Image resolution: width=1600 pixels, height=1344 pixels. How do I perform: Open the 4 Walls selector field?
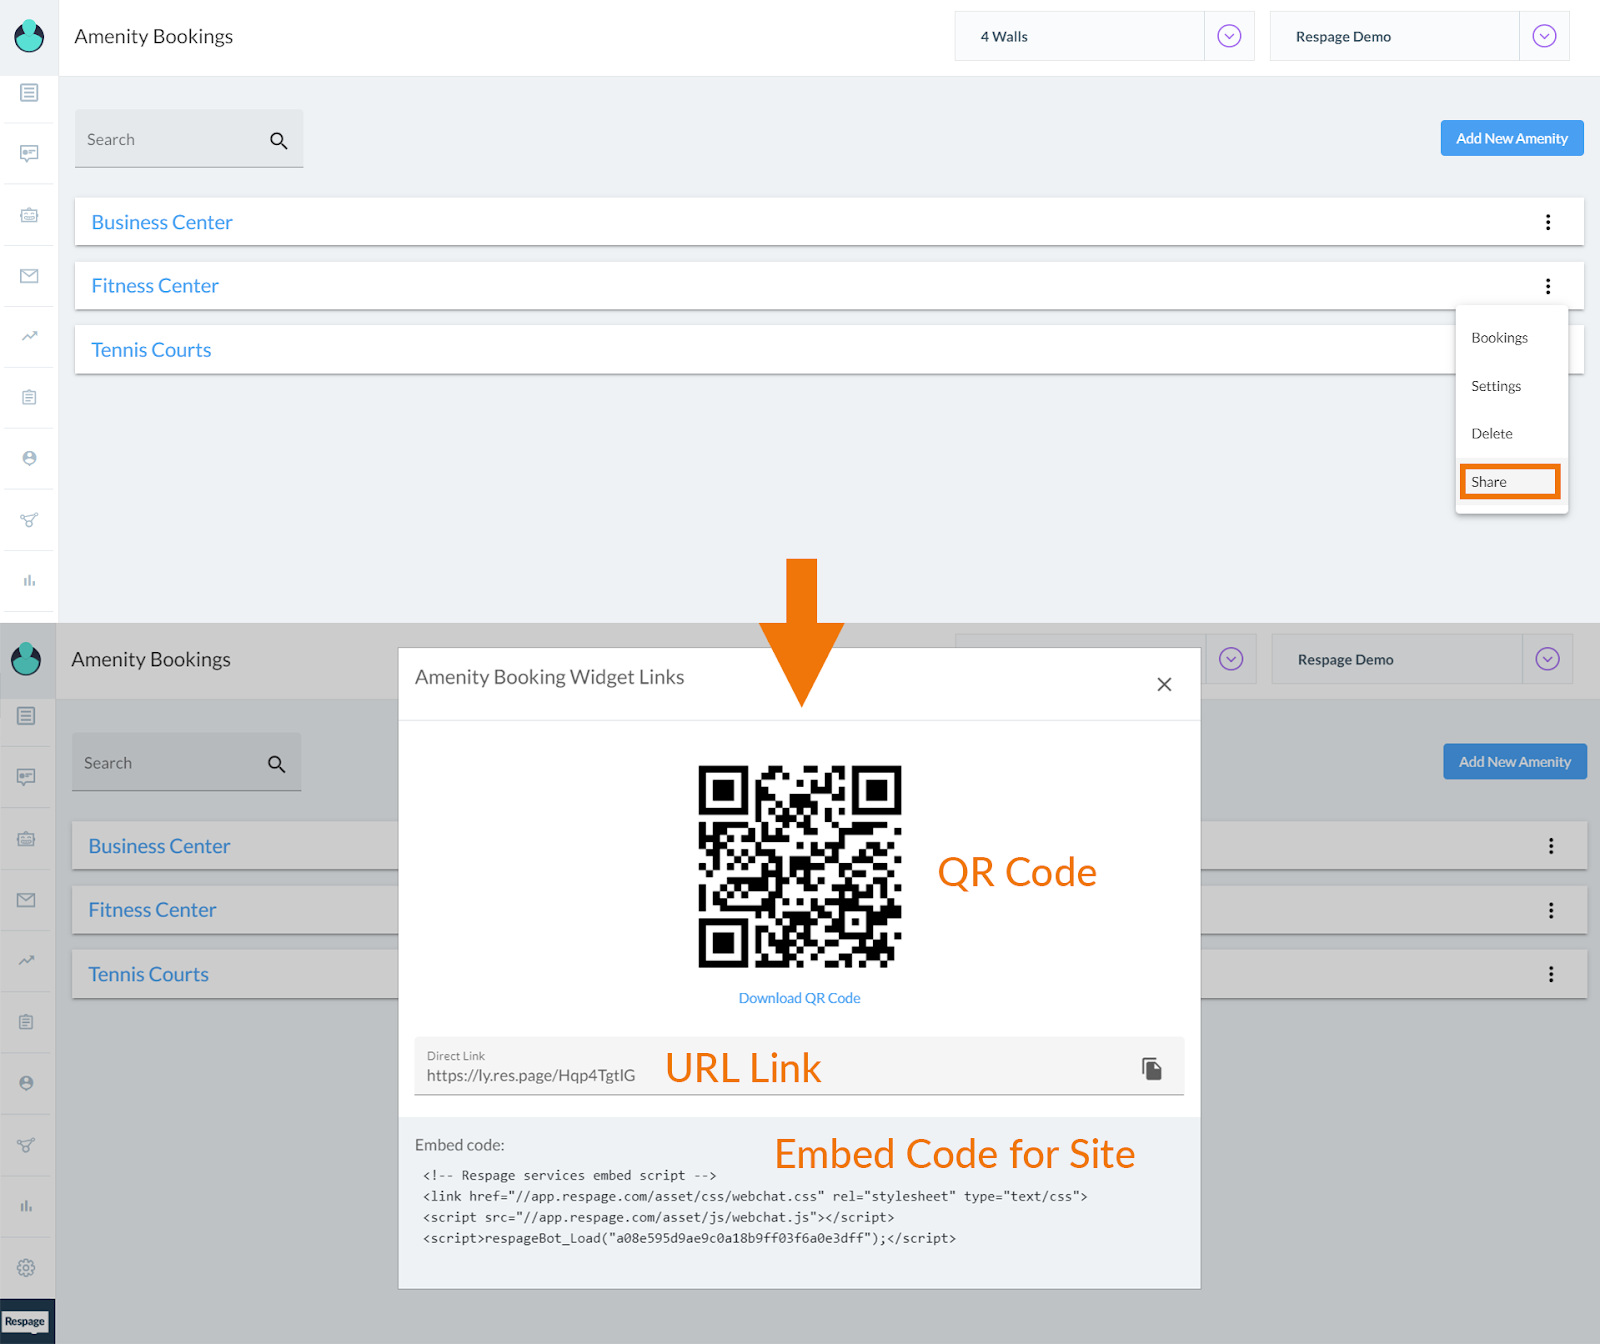[x=1079, y=36]
